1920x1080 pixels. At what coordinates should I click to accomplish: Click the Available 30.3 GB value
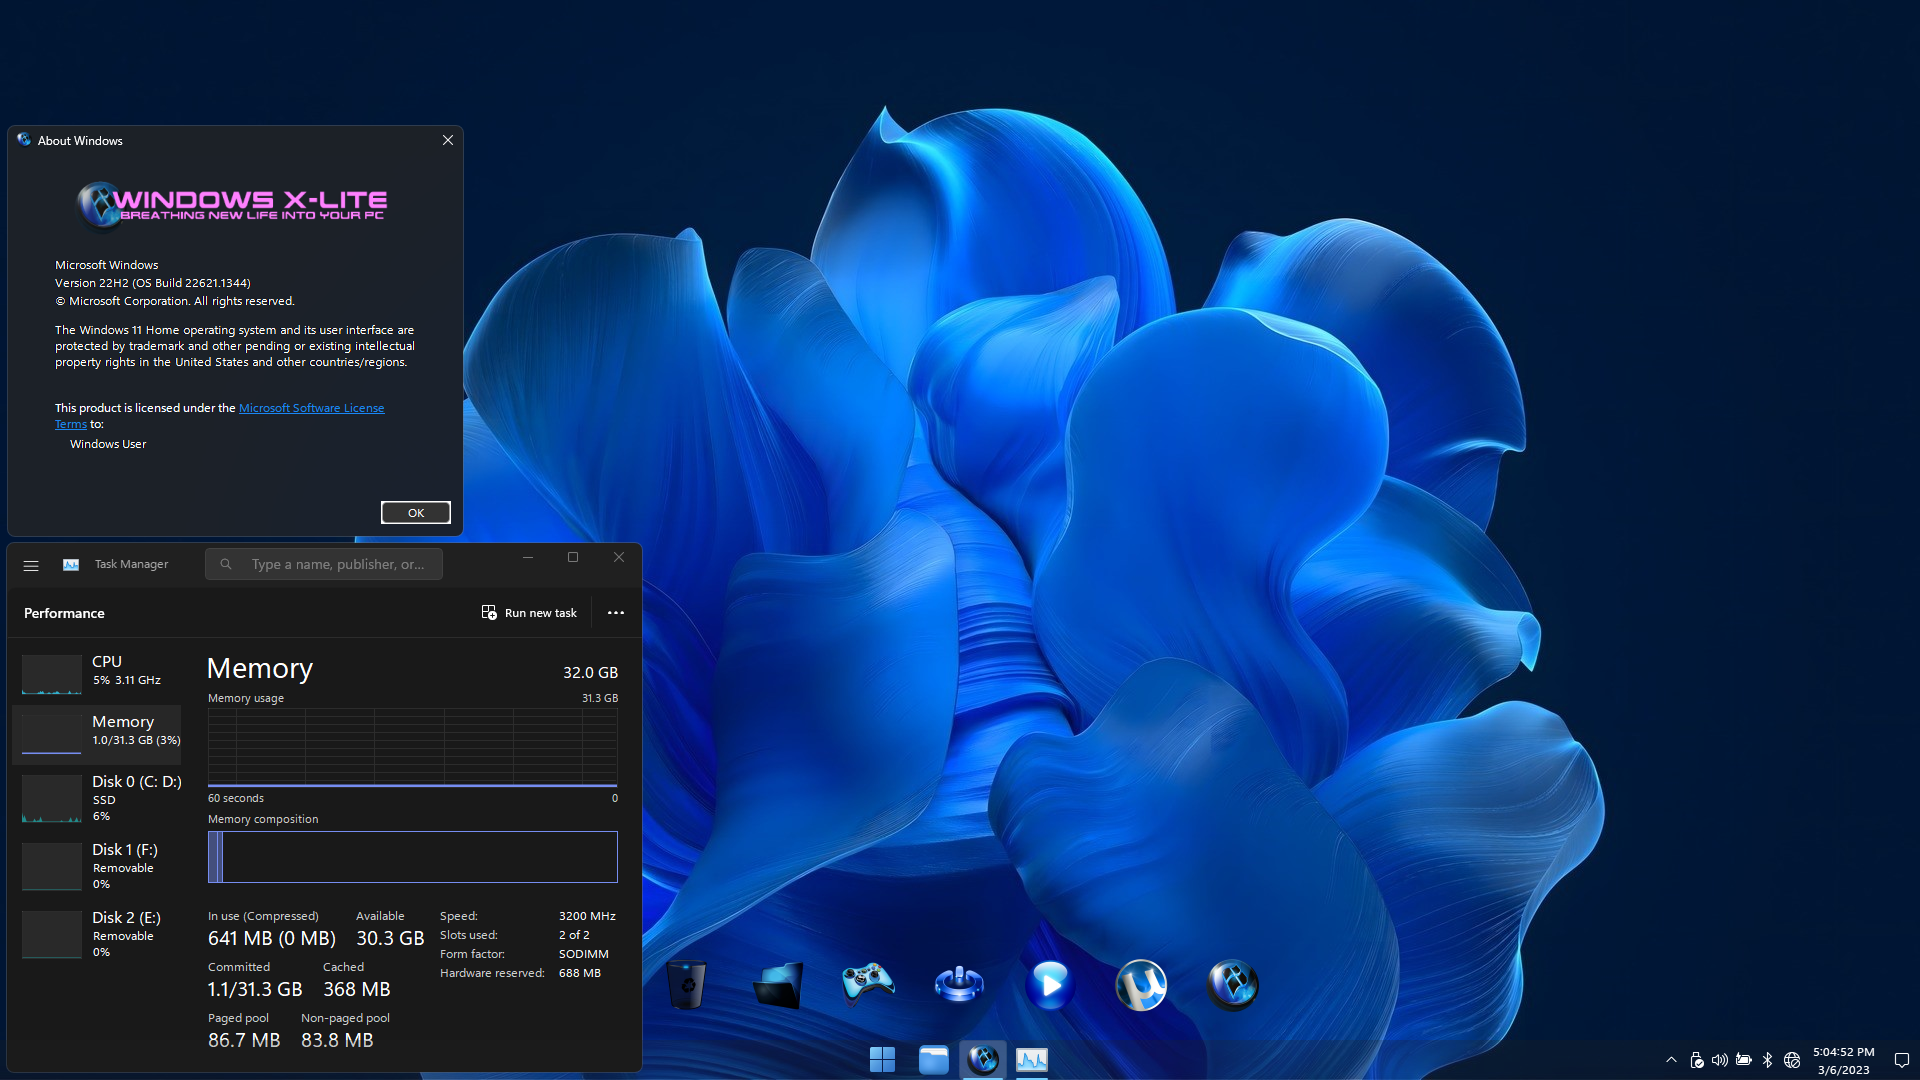(390, 938)
